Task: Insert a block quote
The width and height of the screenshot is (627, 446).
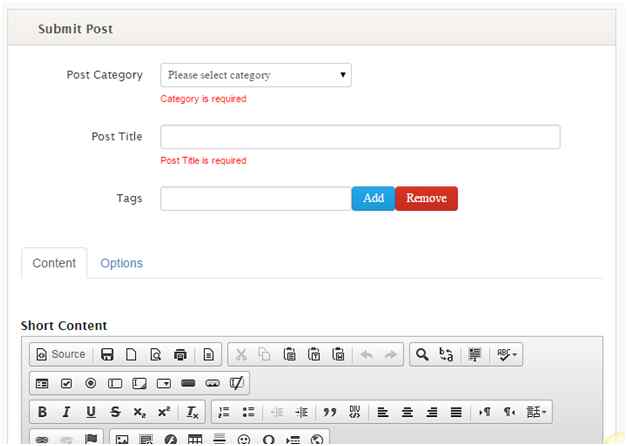Action: (329, 412)
